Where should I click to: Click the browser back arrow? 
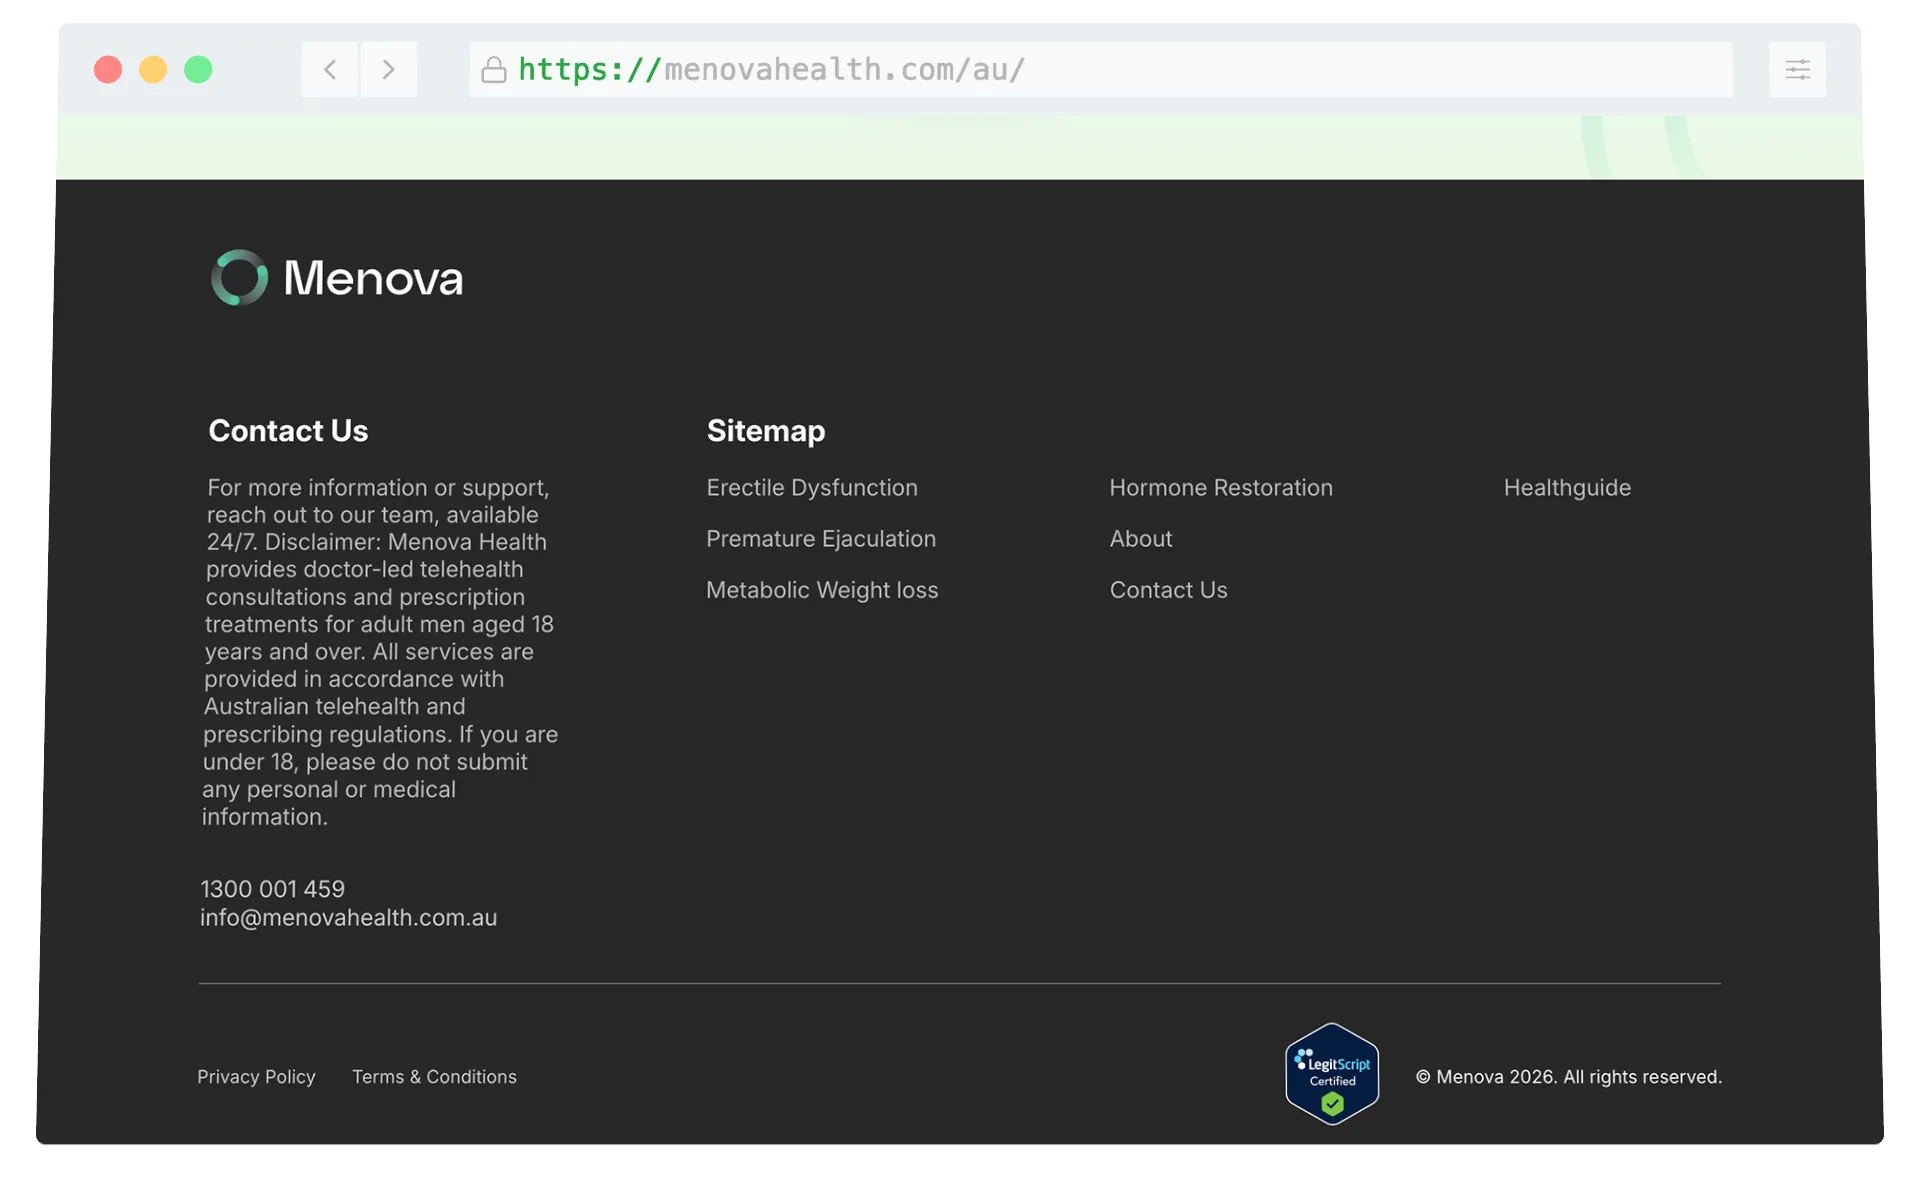330,70
